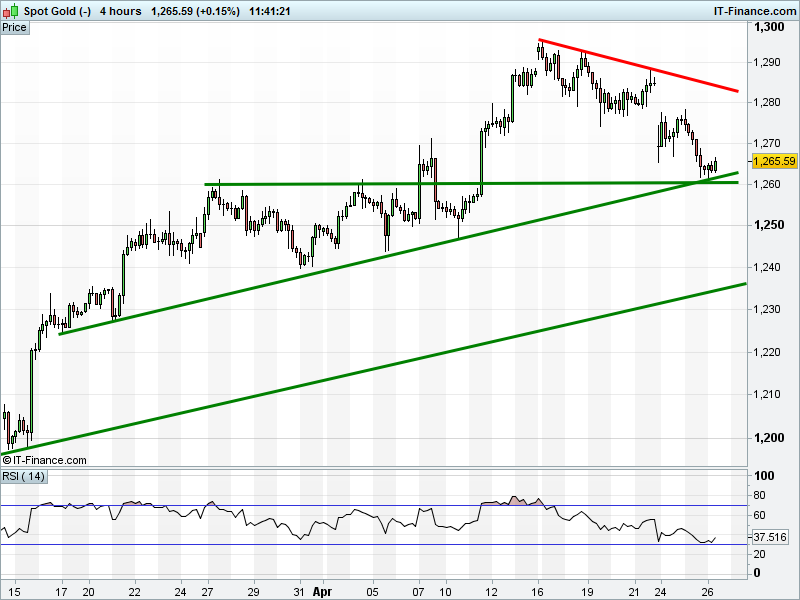
Task: Click the RSI axis 60 label
Action: pyautogui.click(x=759, y=515)
